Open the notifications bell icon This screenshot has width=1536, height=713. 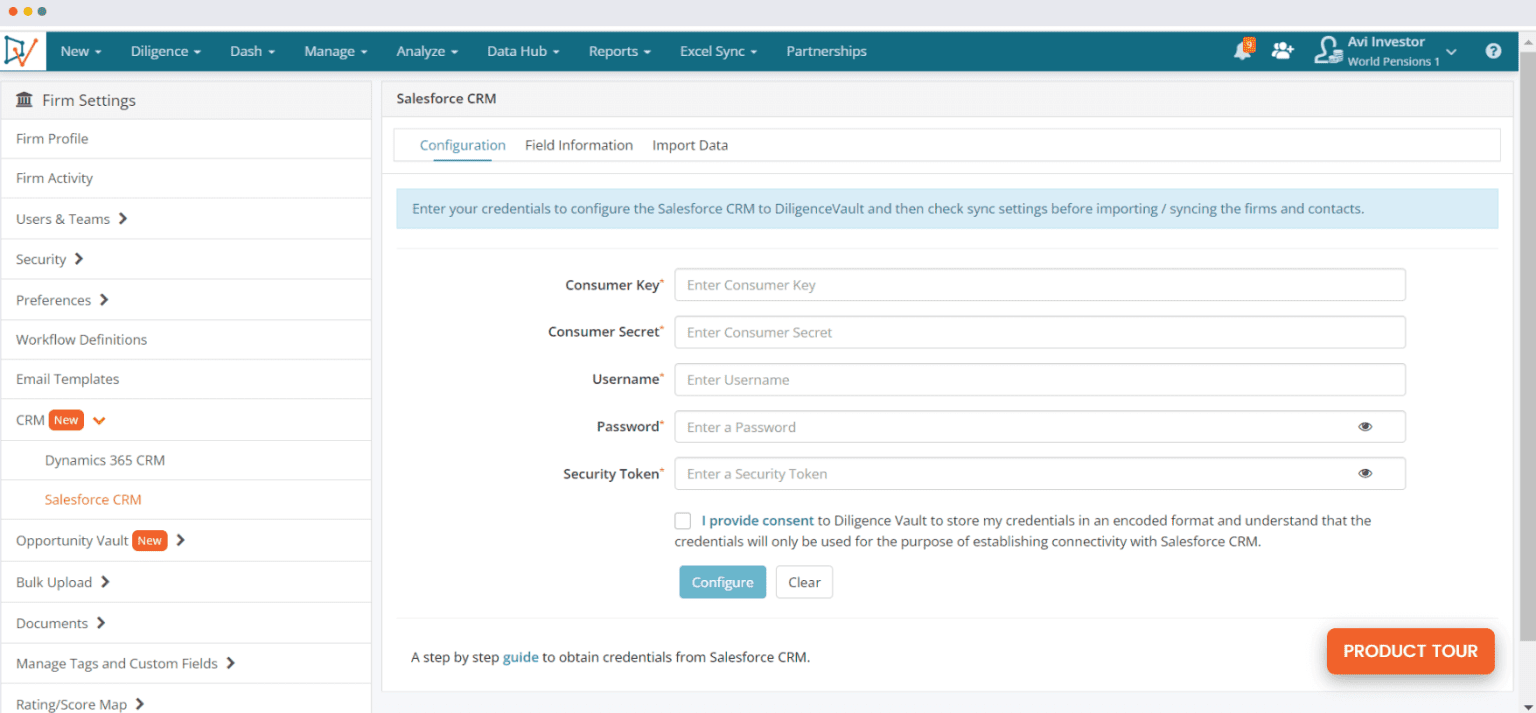pos(1242,51)
